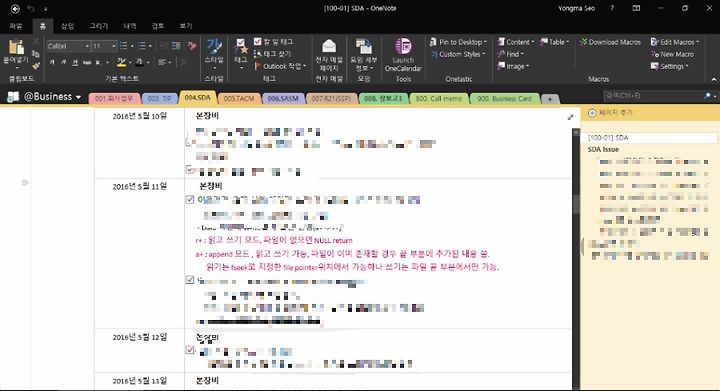
Task: Switch to the Insert ribbon tab
Action: [68, 26]
